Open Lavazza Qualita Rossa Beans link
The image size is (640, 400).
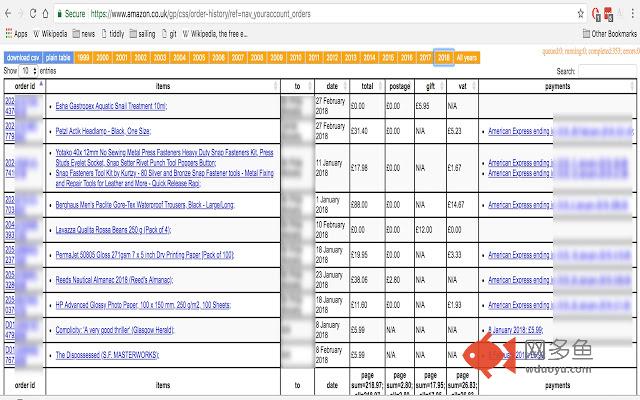pyautogui.click(x=113, y=230)
